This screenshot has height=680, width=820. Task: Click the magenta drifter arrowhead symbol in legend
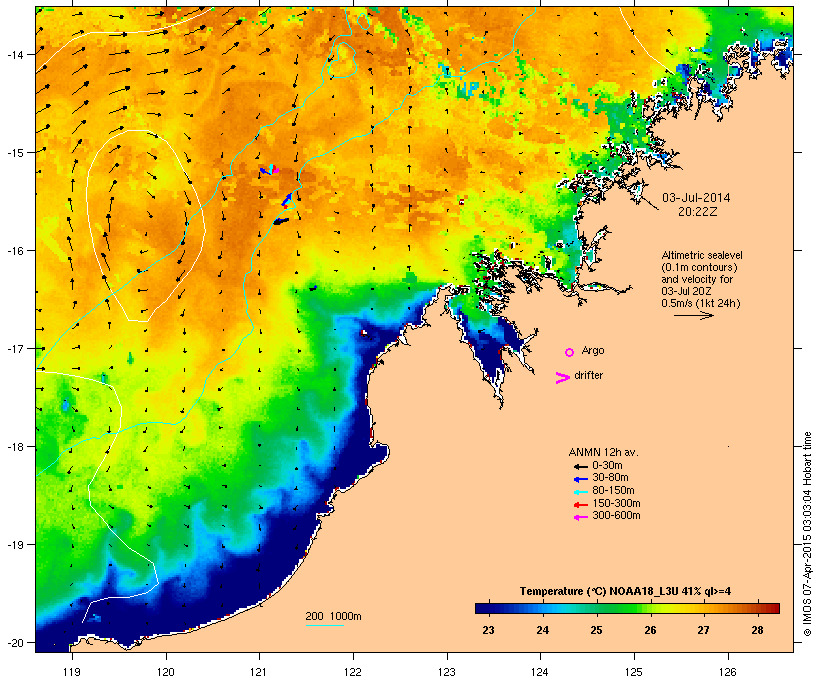pyautogui.click(x=562, y=378)
